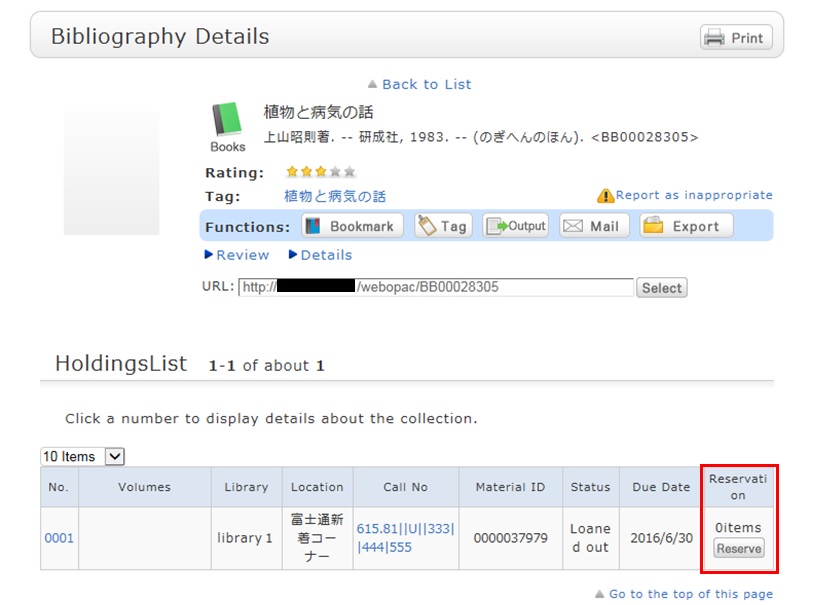The image size is (819, 605).
Task: Click the warning Report as inappropriate icon
Action: (605, 196)
